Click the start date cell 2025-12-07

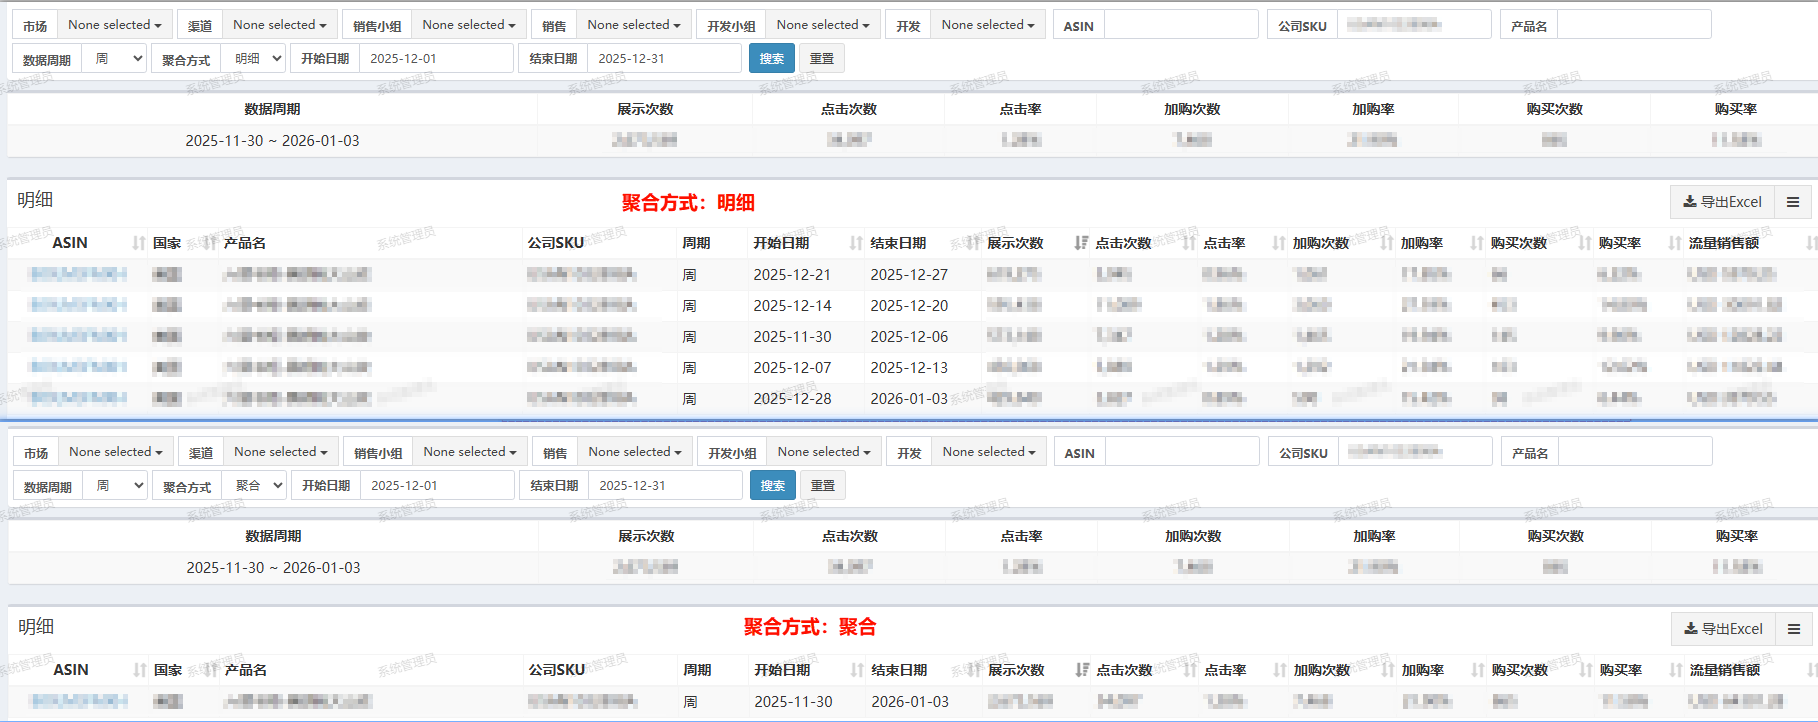[792, 368]
